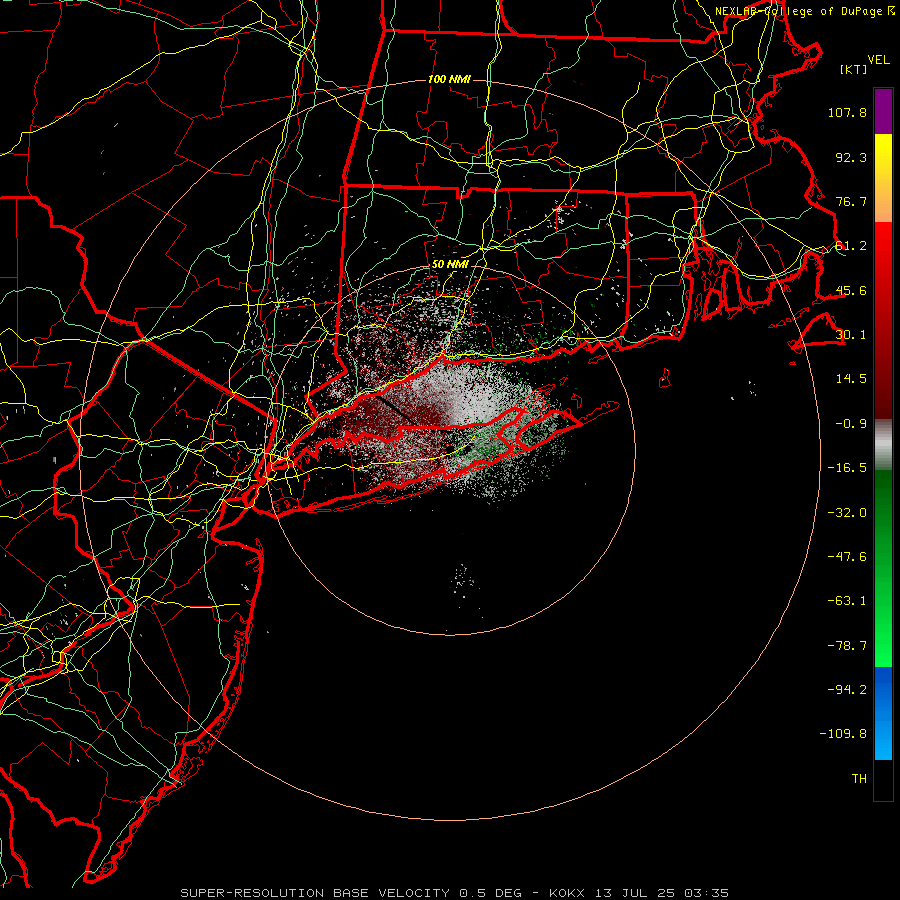Select the -63.1 scale value
Viewport: 900px width, 900px height.
[x=847, y=601]
